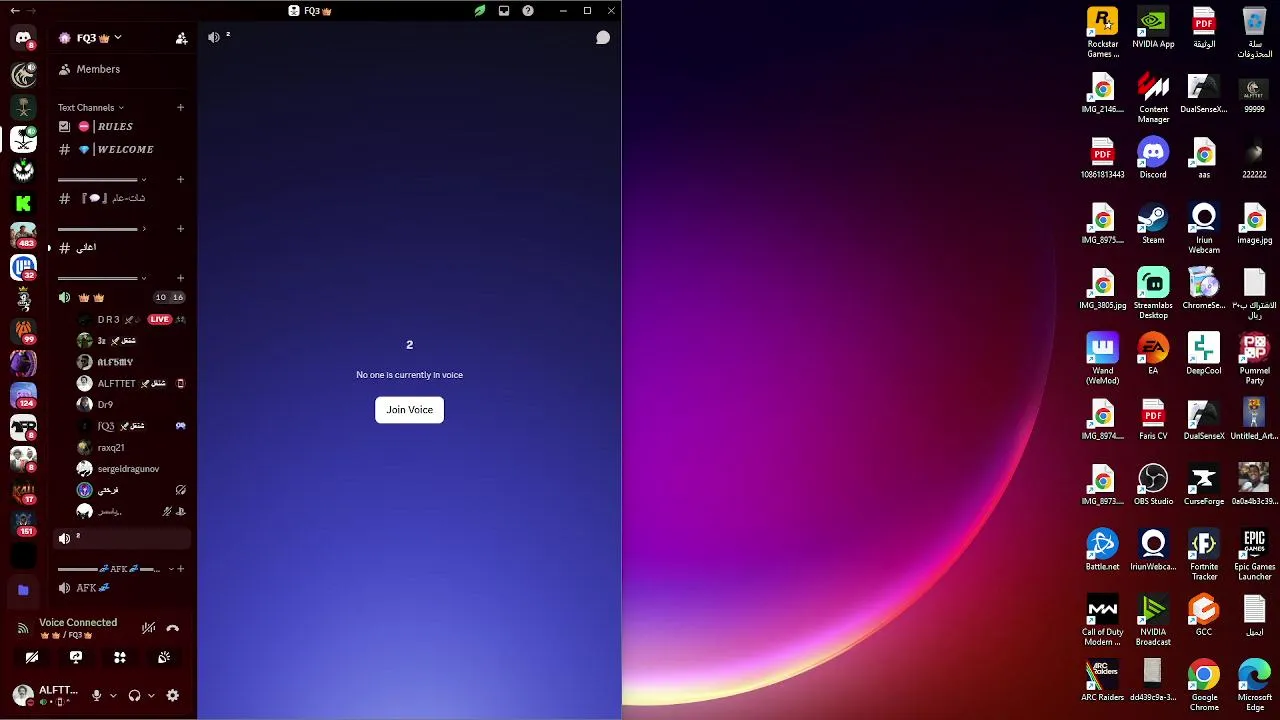Go back using Discord back arrow
The height and width of the screenshot is (720, 1280).
click(x=14, y=10)
